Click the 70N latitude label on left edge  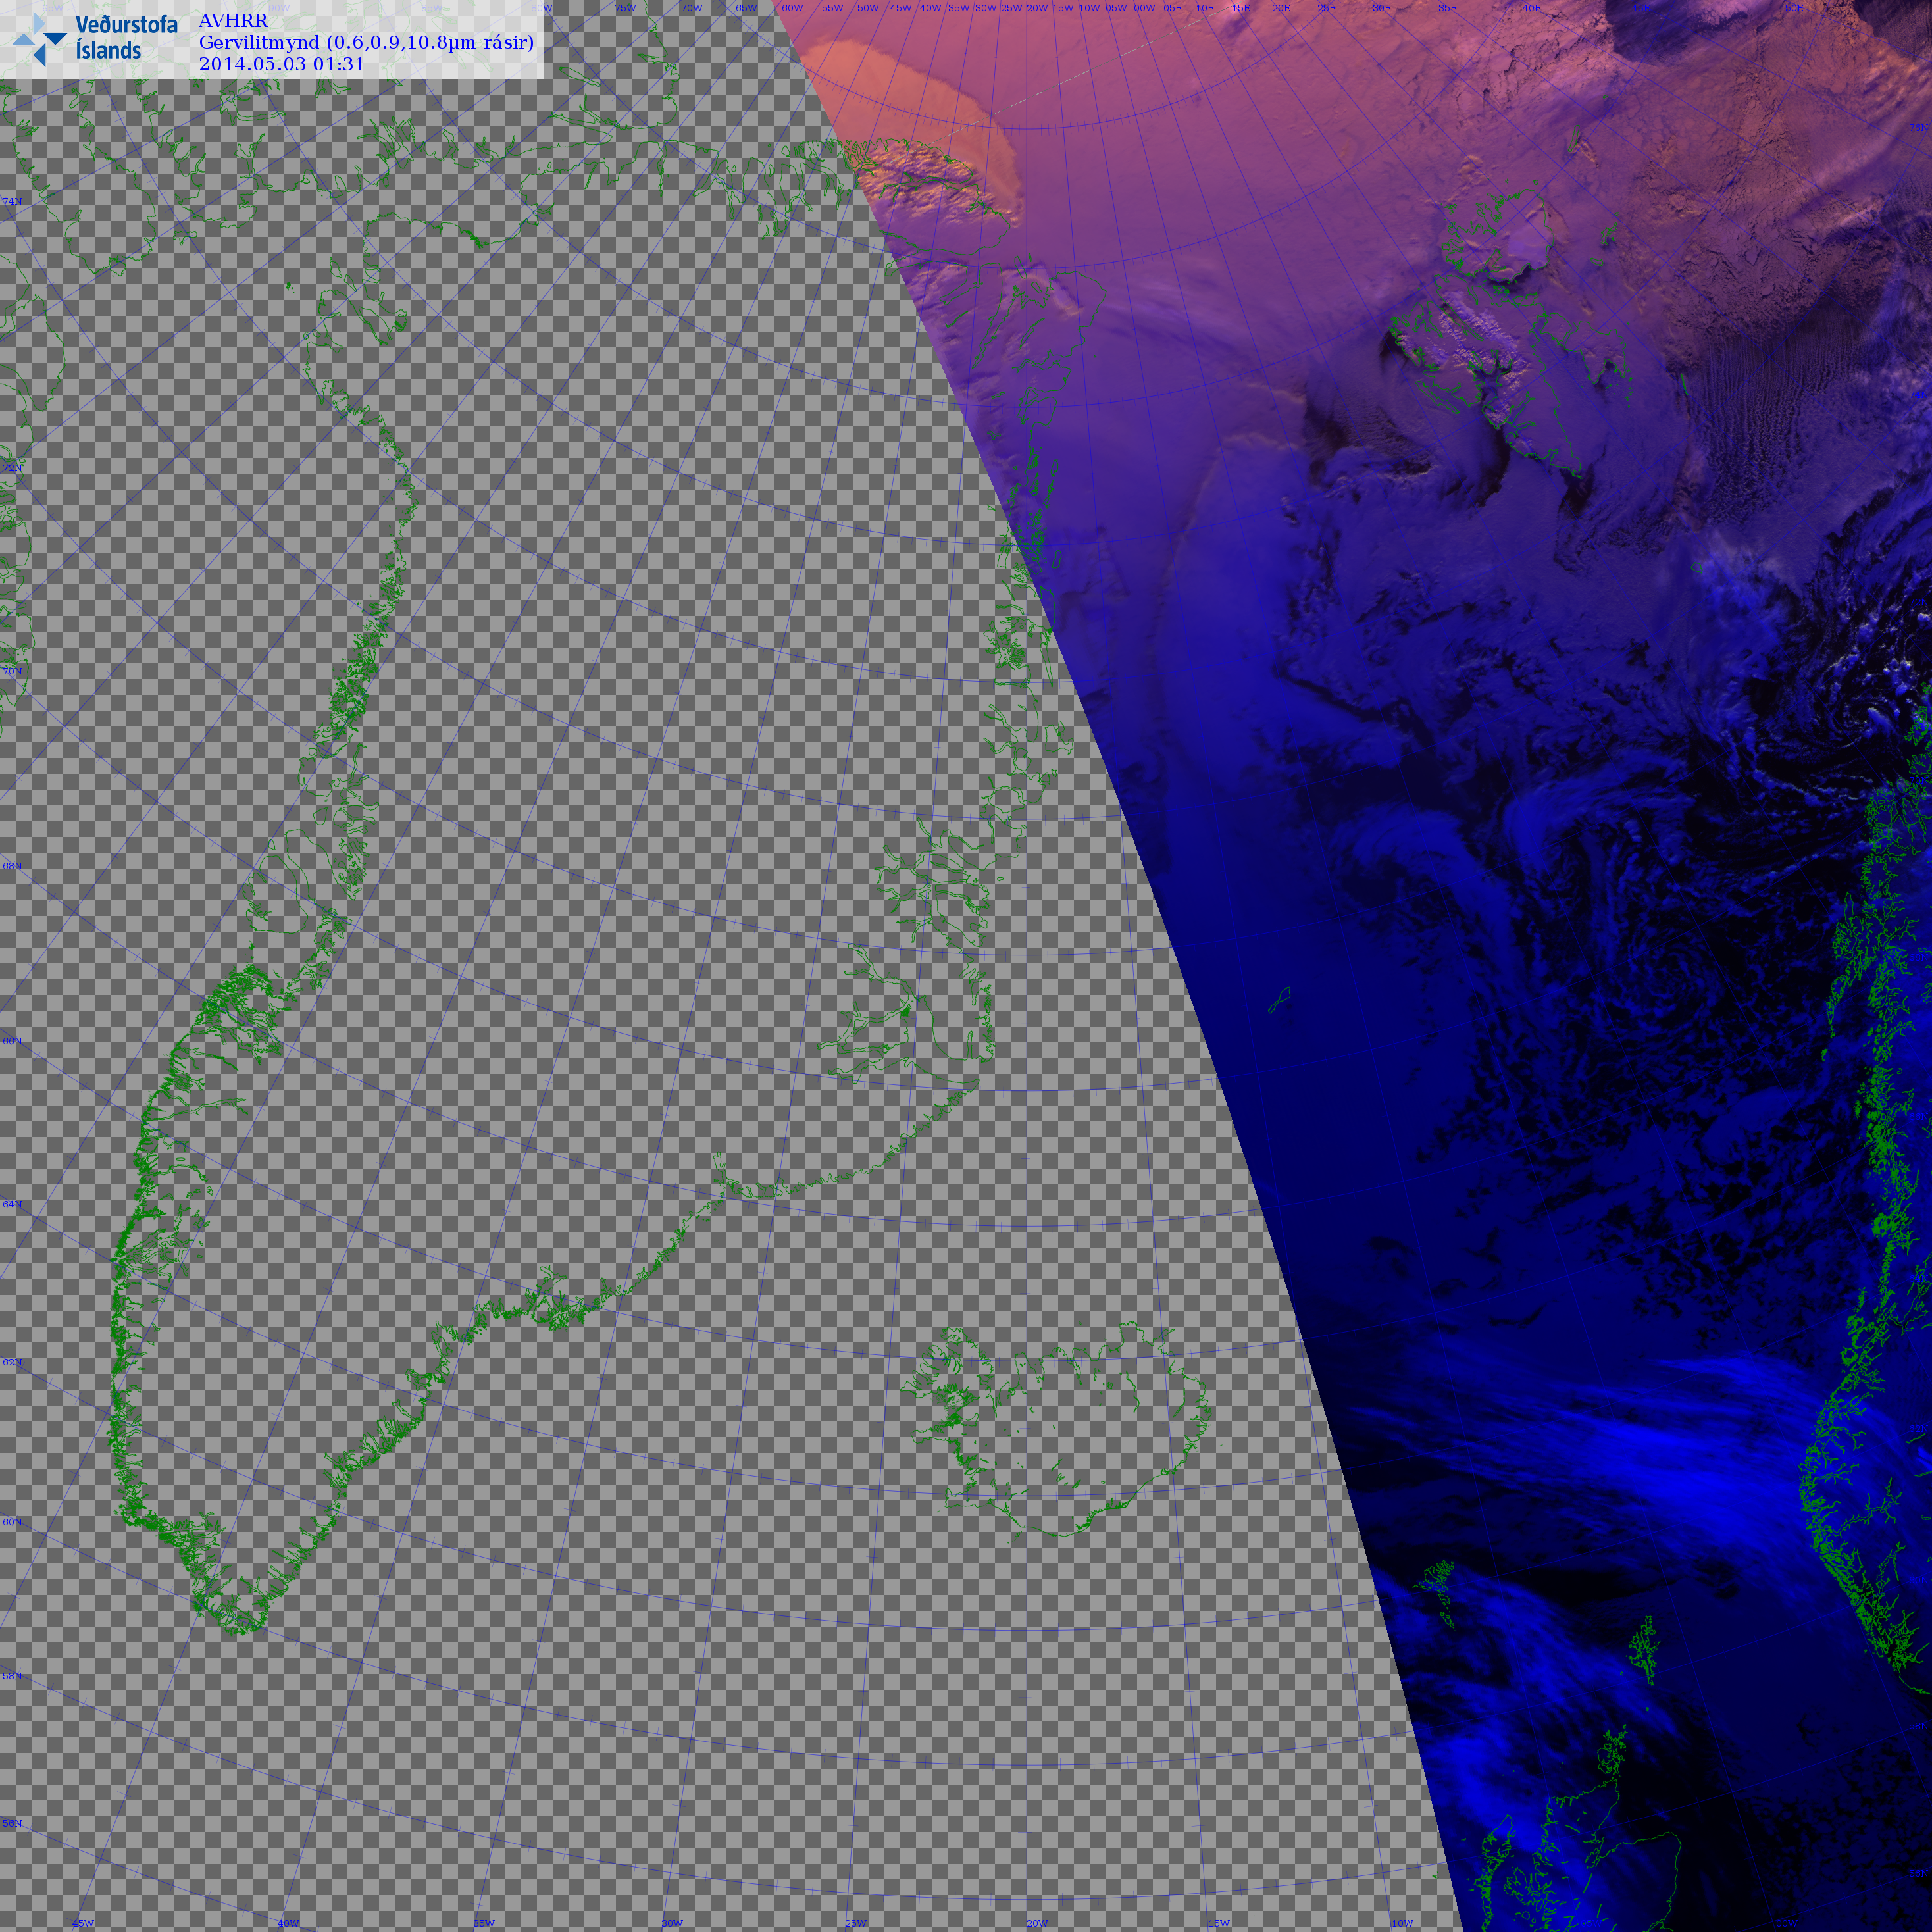12,671
